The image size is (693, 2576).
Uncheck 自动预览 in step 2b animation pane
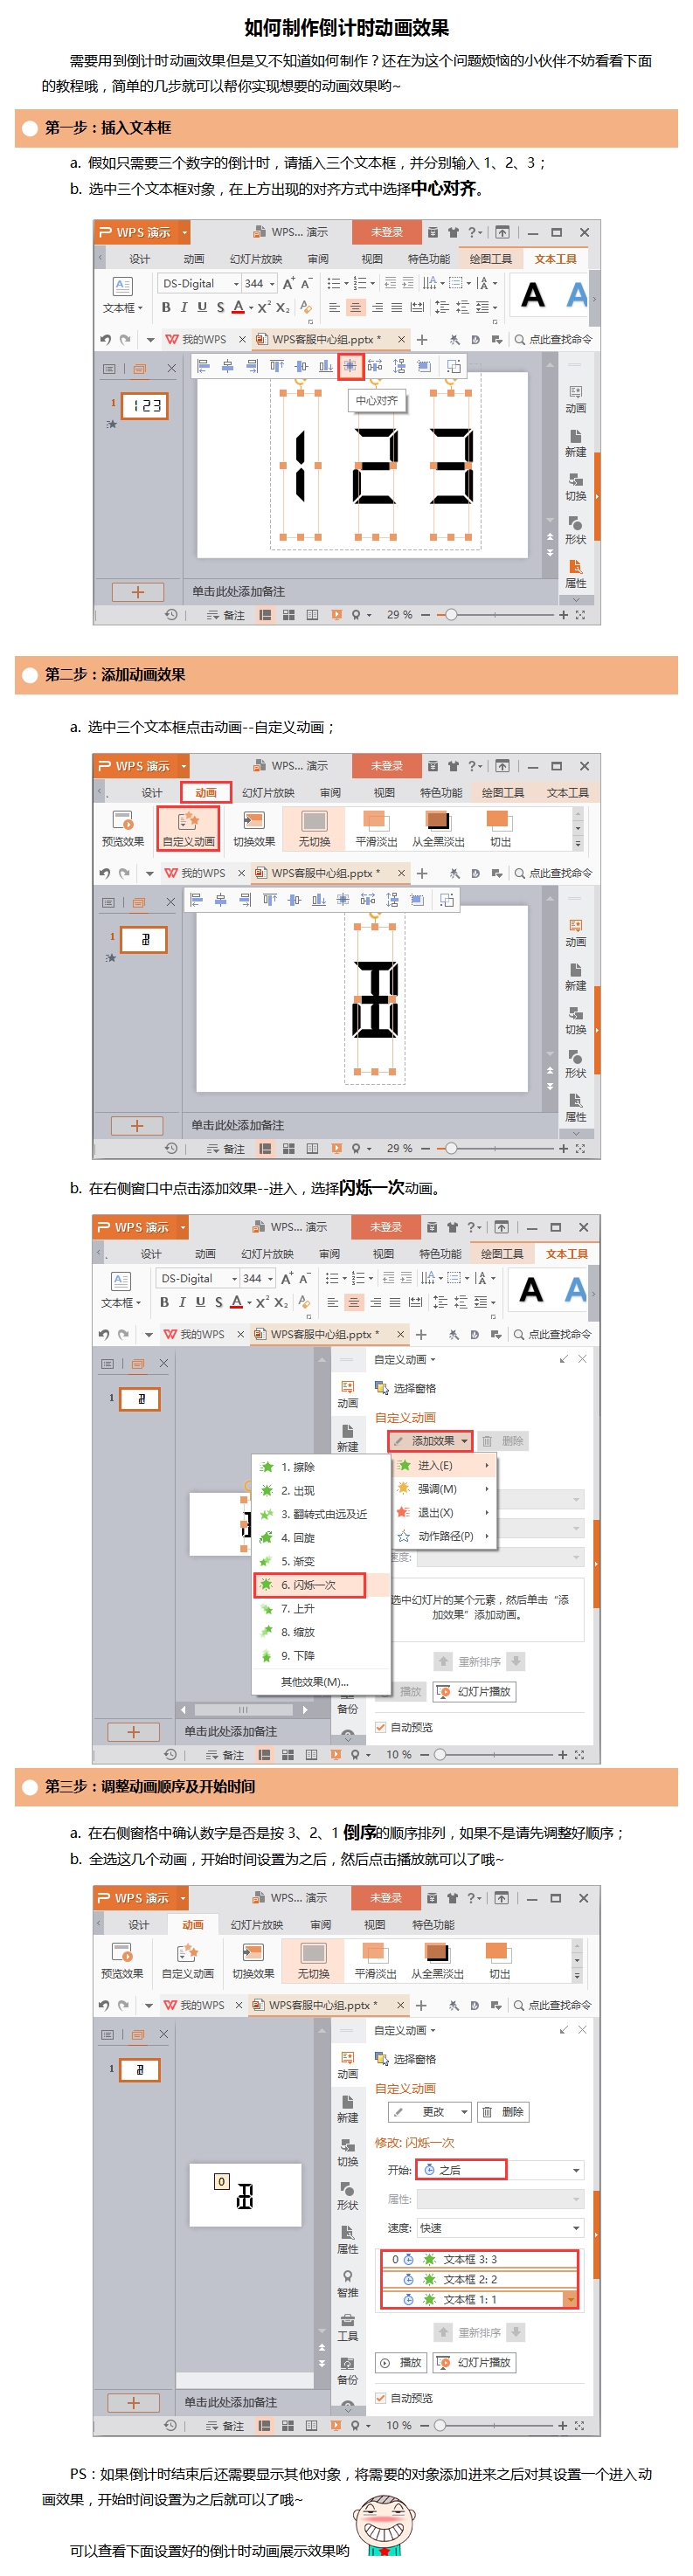(380, 1727)
